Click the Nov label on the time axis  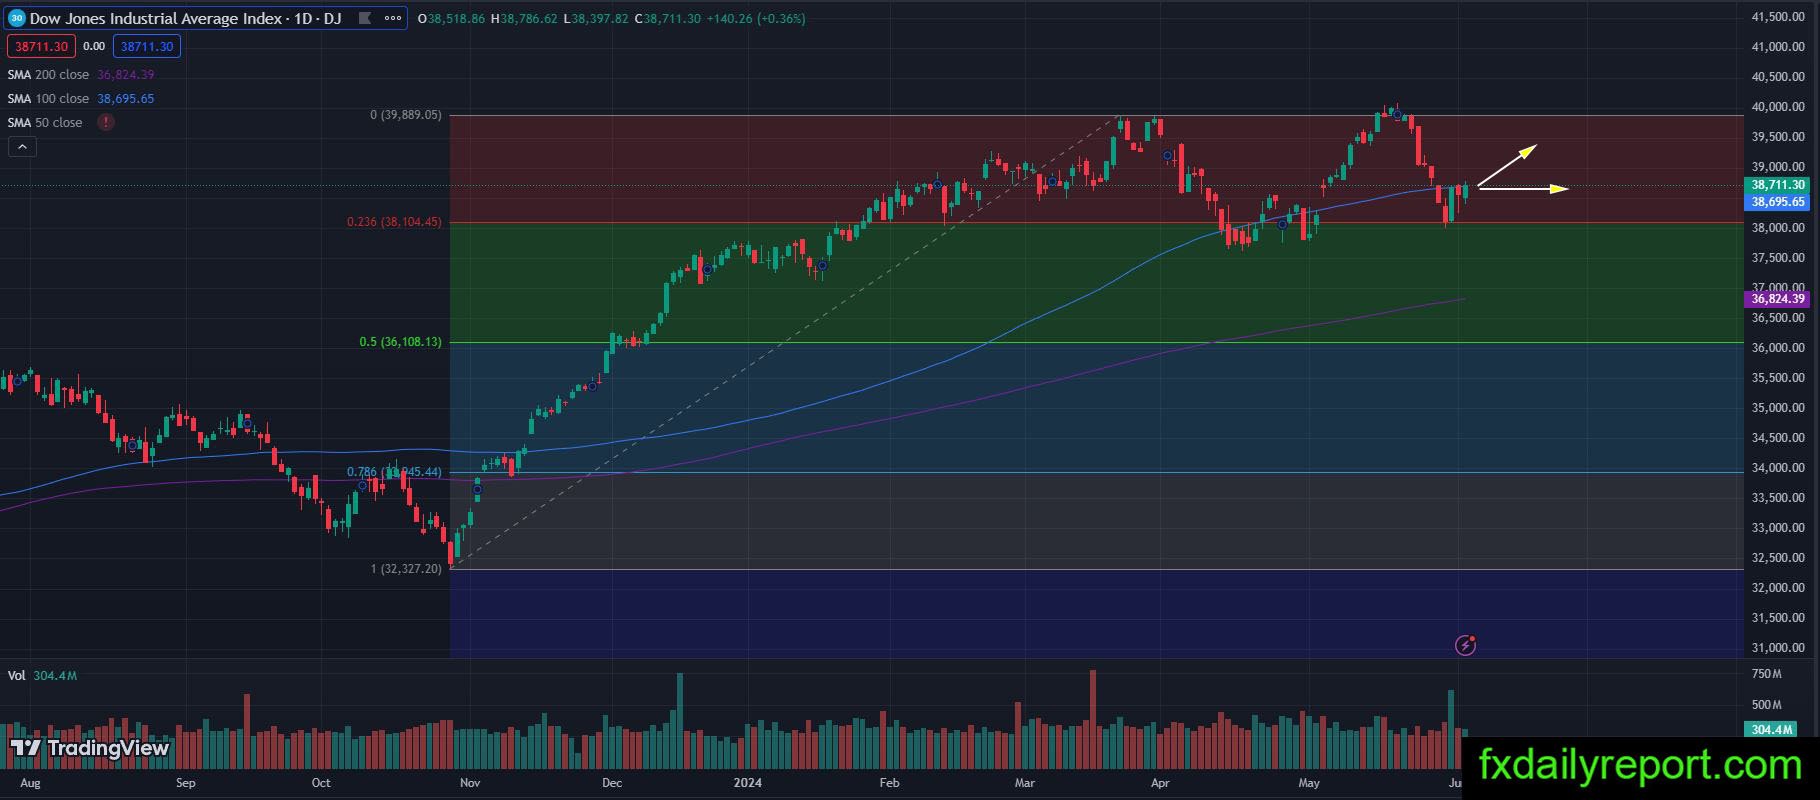pyautogui.click(x=470, y=782)
